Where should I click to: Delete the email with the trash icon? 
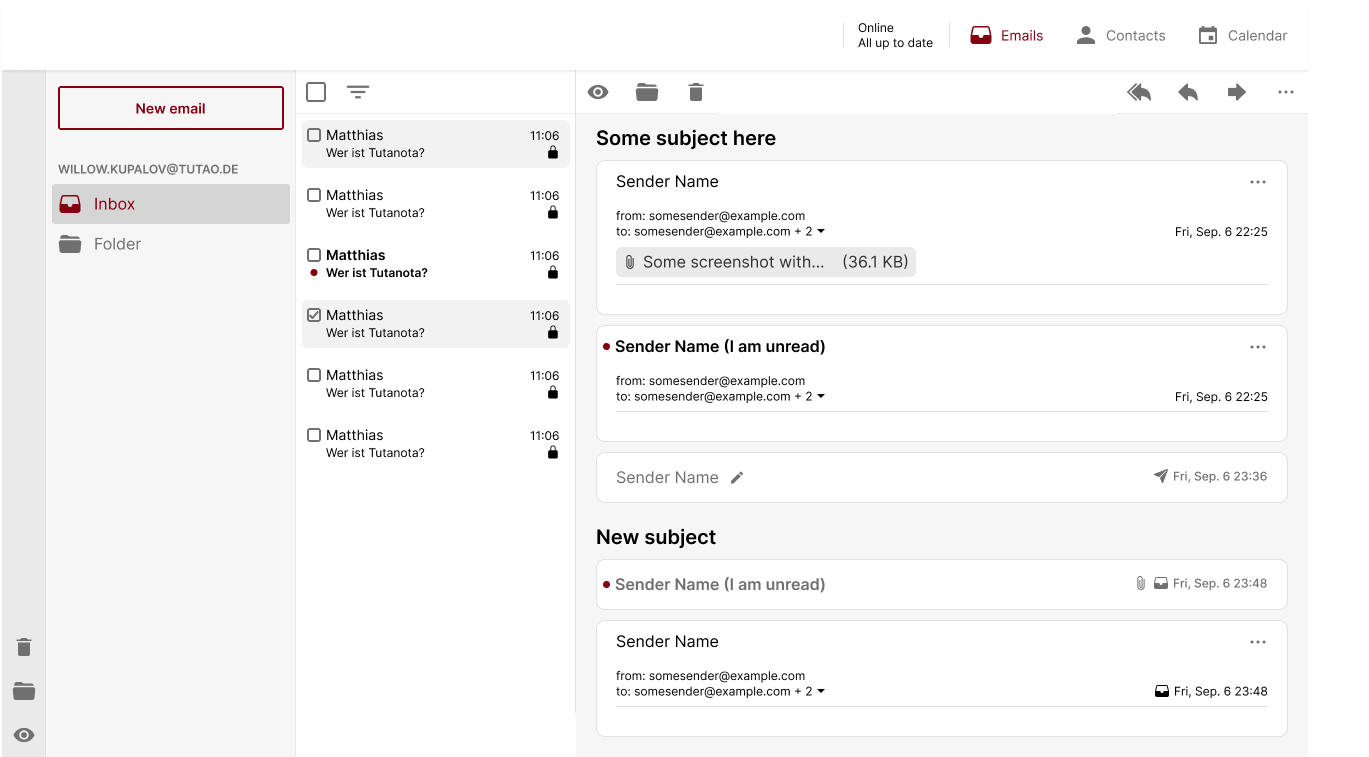point(695,91)
